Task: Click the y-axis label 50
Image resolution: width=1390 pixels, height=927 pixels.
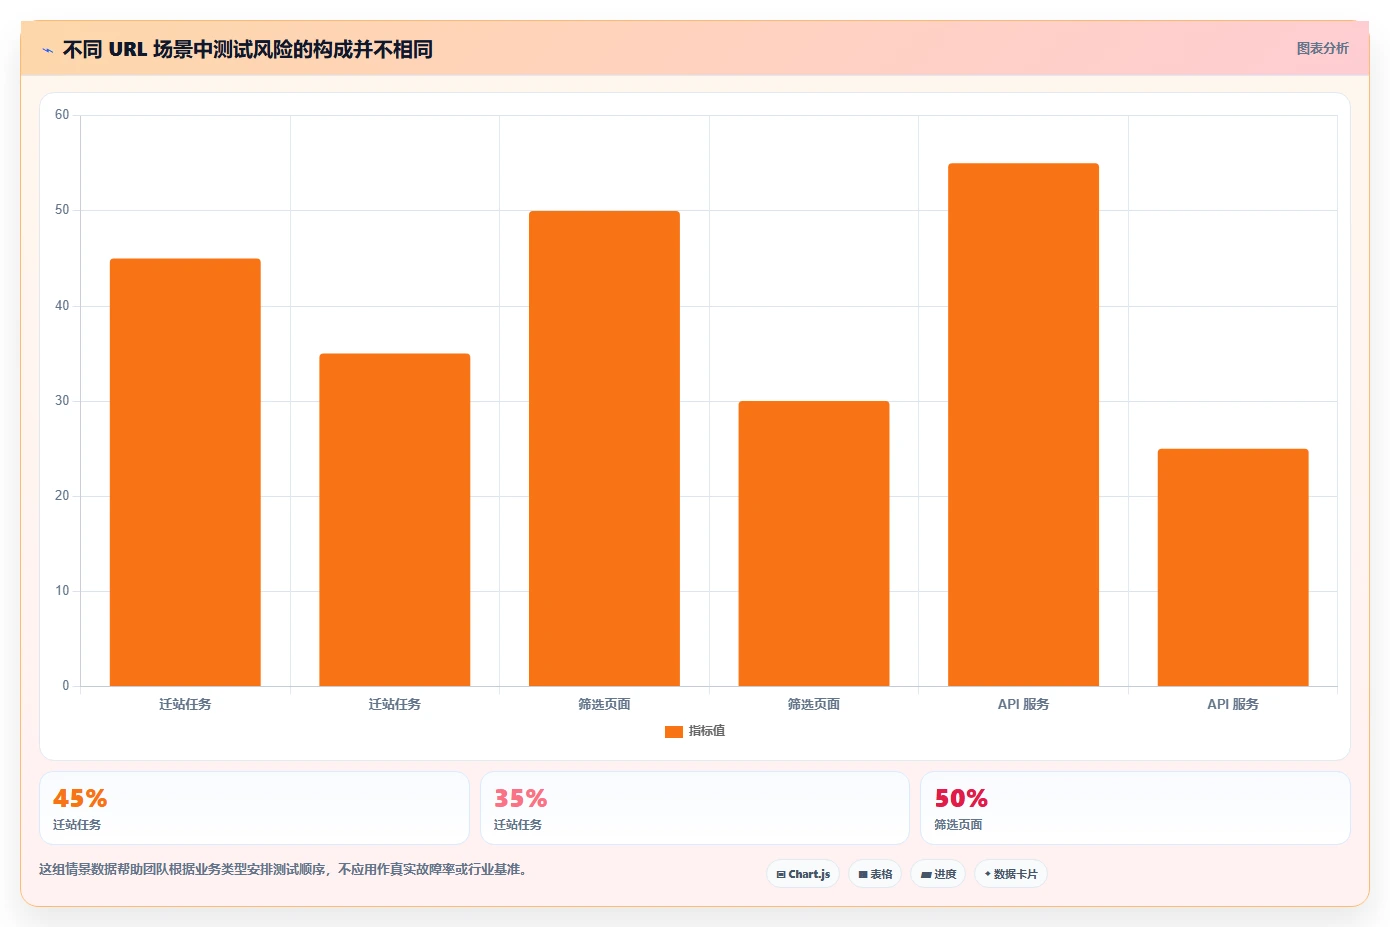Action: click(x=62, y=210)
